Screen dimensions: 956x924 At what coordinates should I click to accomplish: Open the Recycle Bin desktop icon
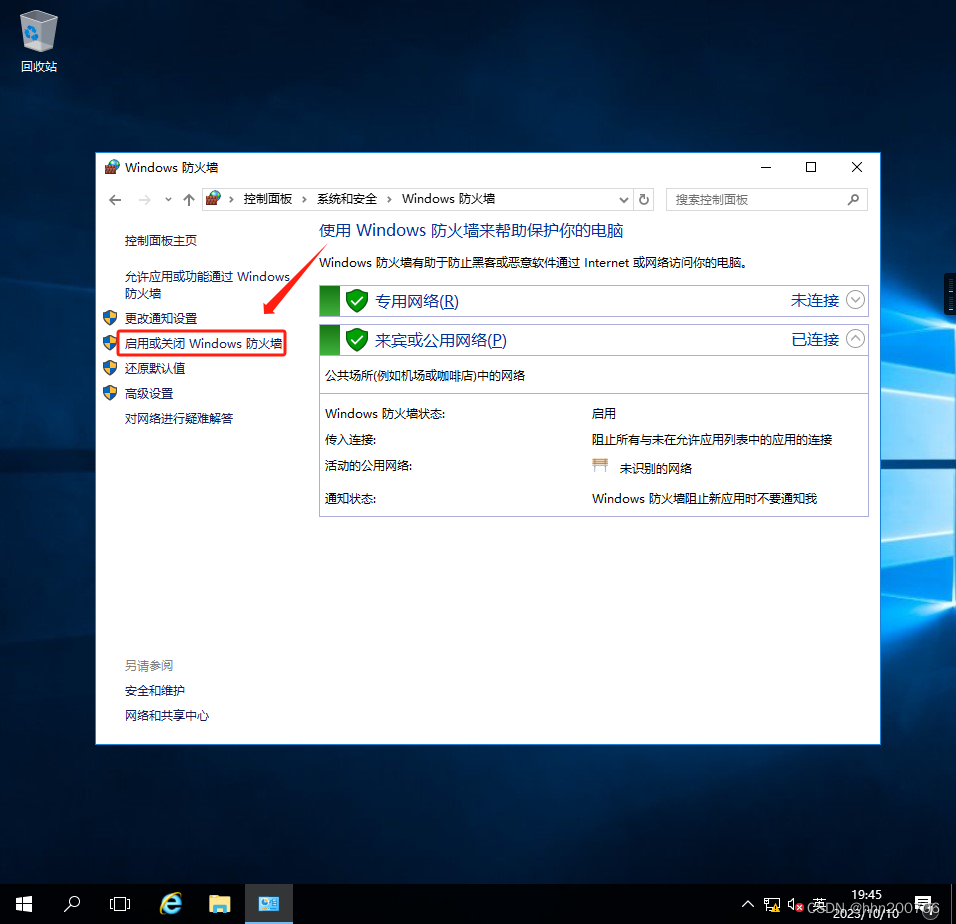(x=38, y=41)
